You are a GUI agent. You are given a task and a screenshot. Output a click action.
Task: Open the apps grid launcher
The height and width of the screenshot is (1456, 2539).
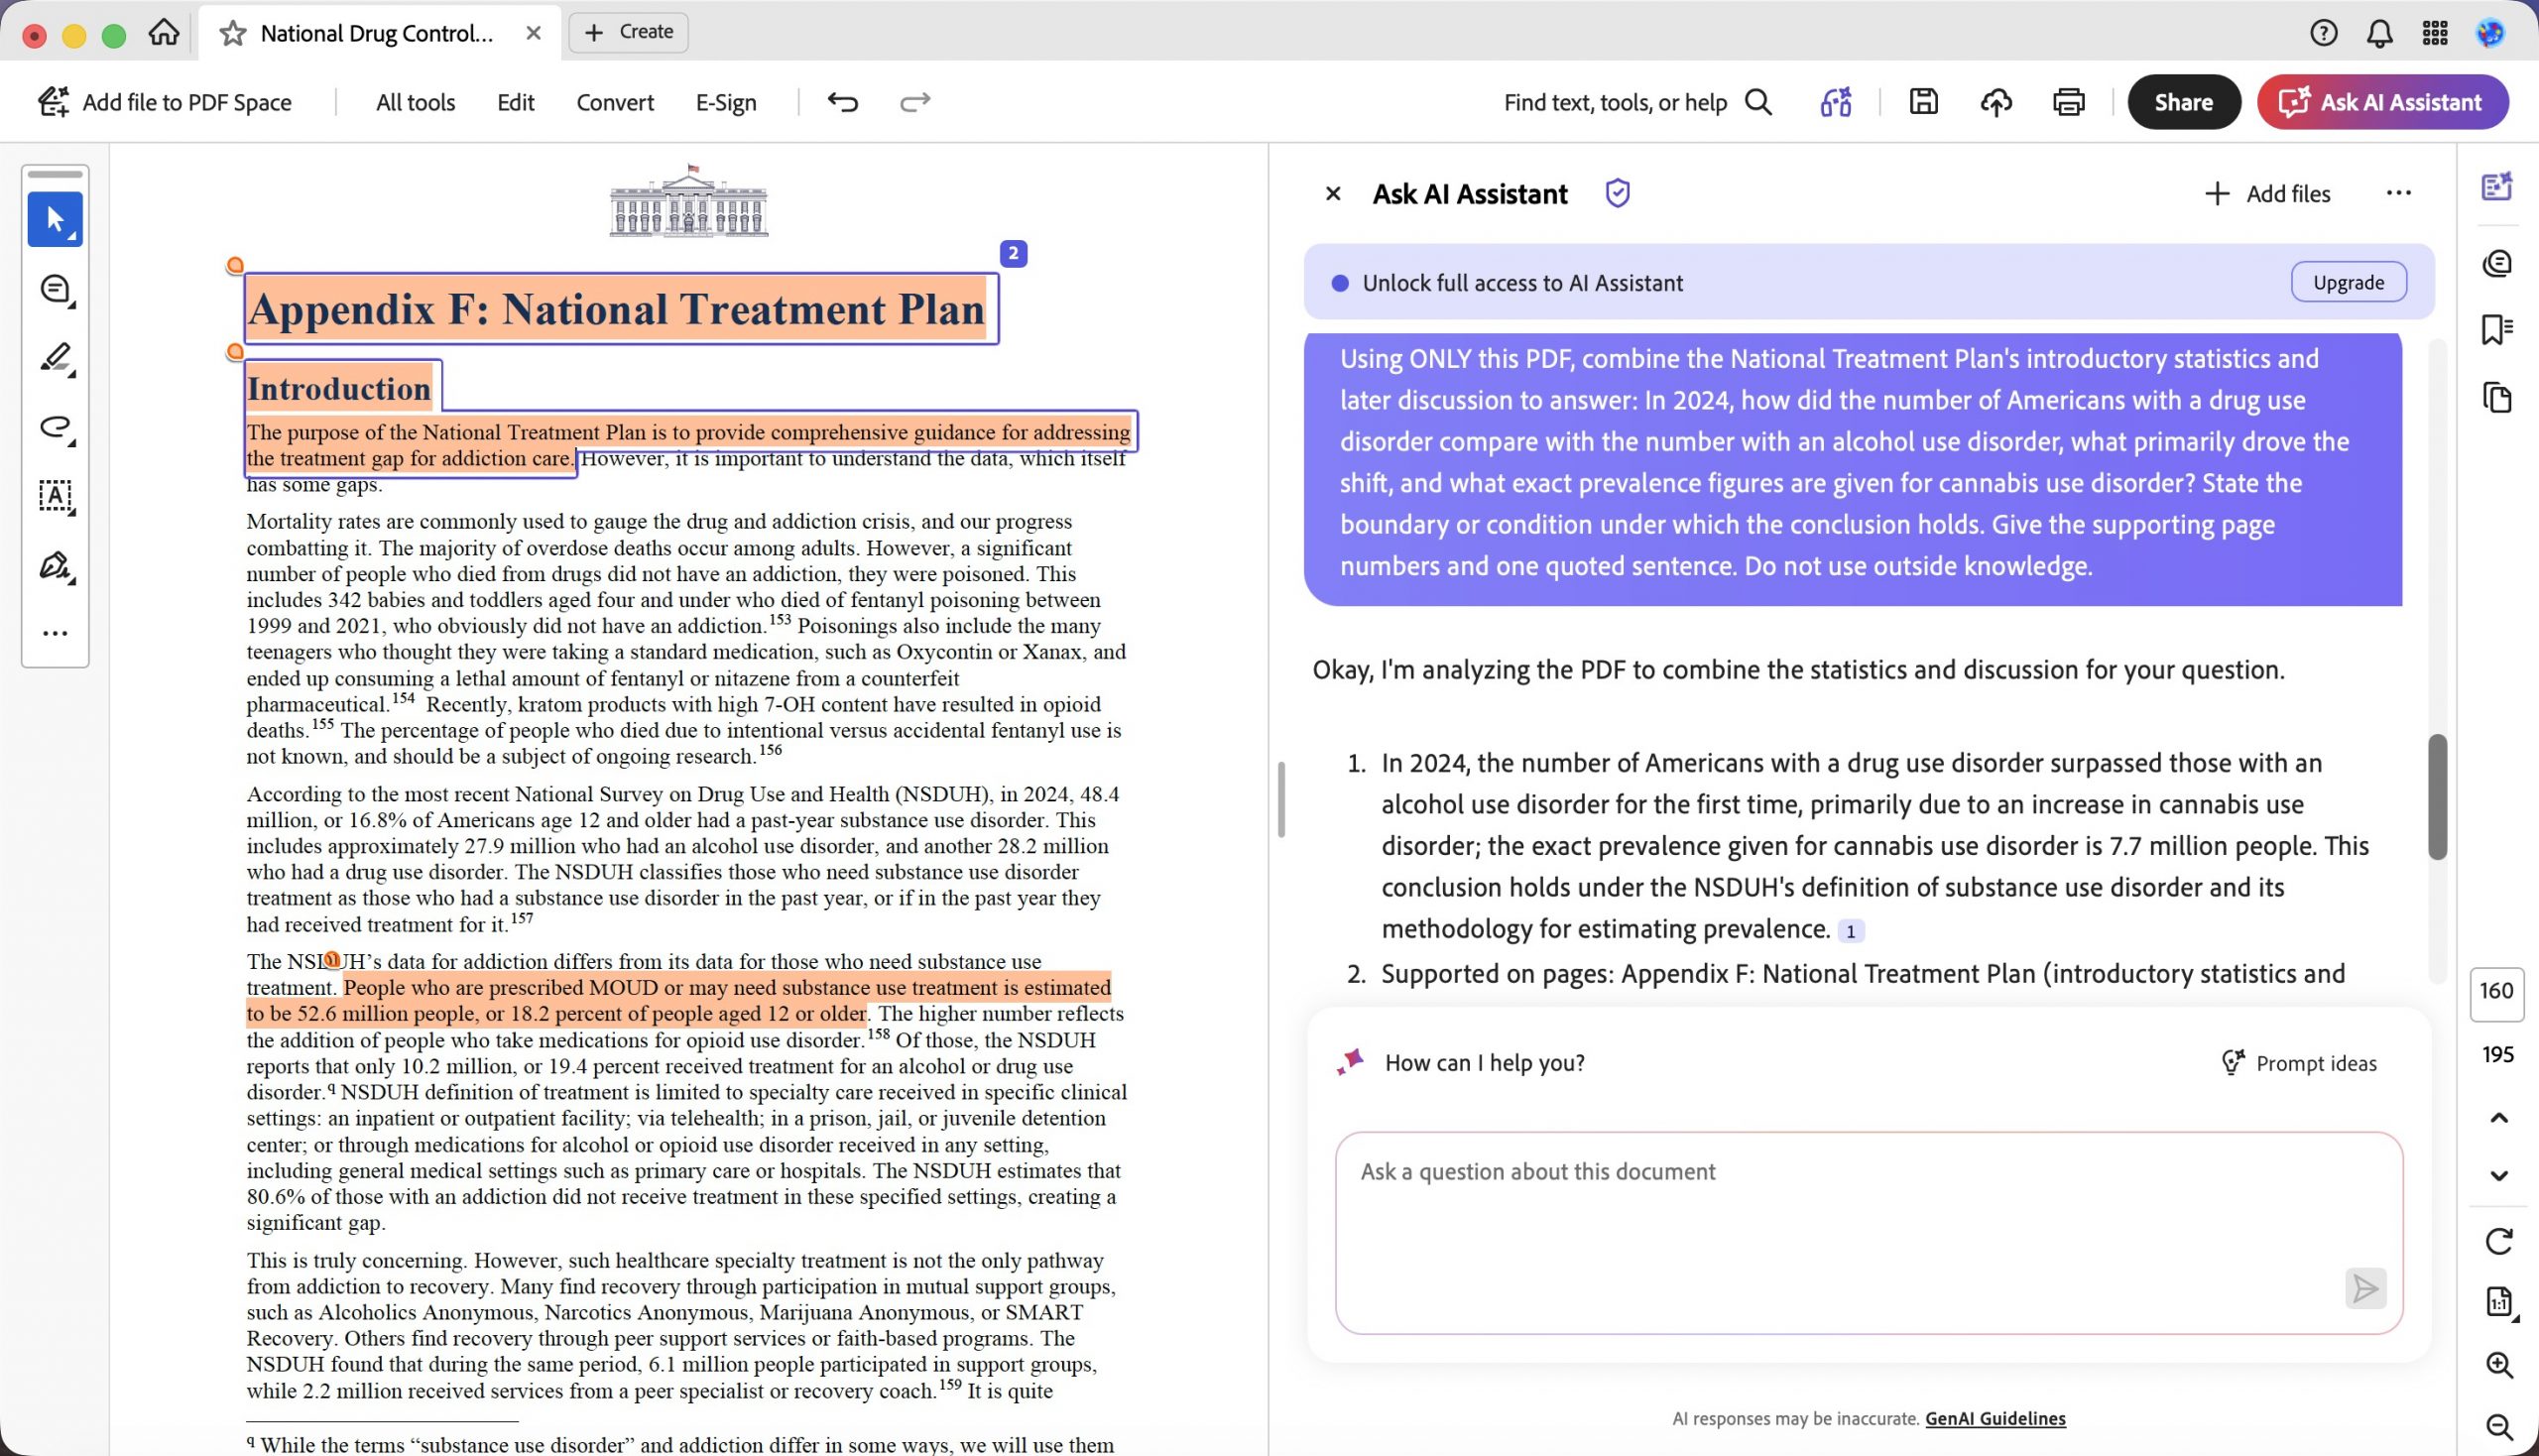click(2435, 33)
